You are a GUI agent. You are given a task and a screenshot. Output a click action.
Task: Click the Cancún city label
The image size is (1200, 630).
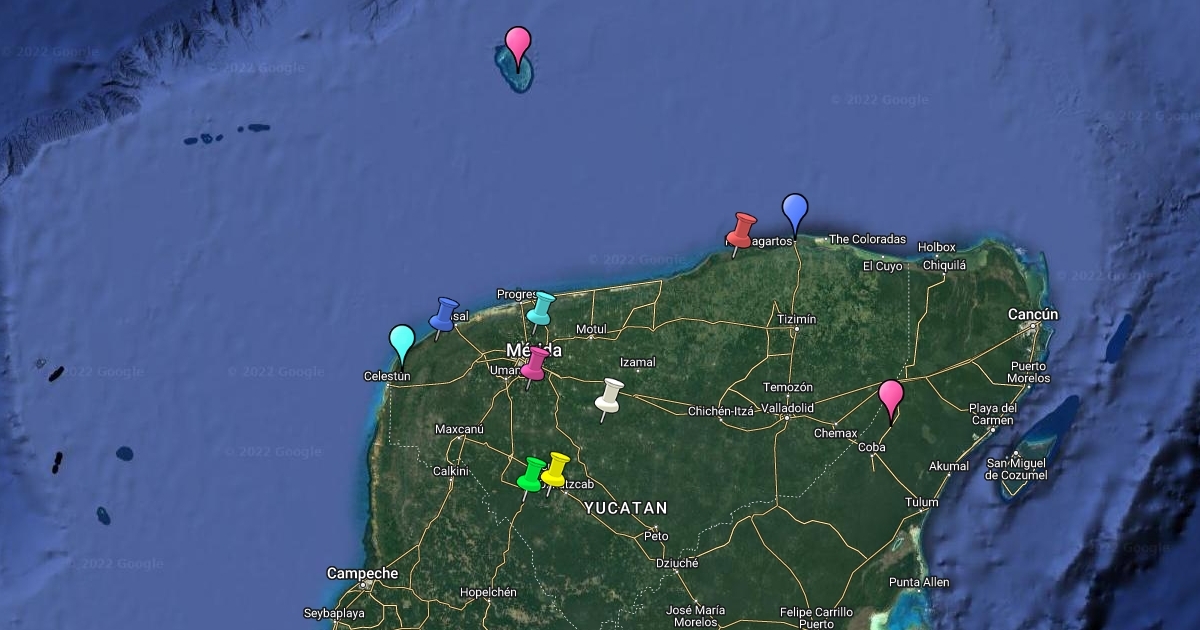click(x=1033, y=314)
